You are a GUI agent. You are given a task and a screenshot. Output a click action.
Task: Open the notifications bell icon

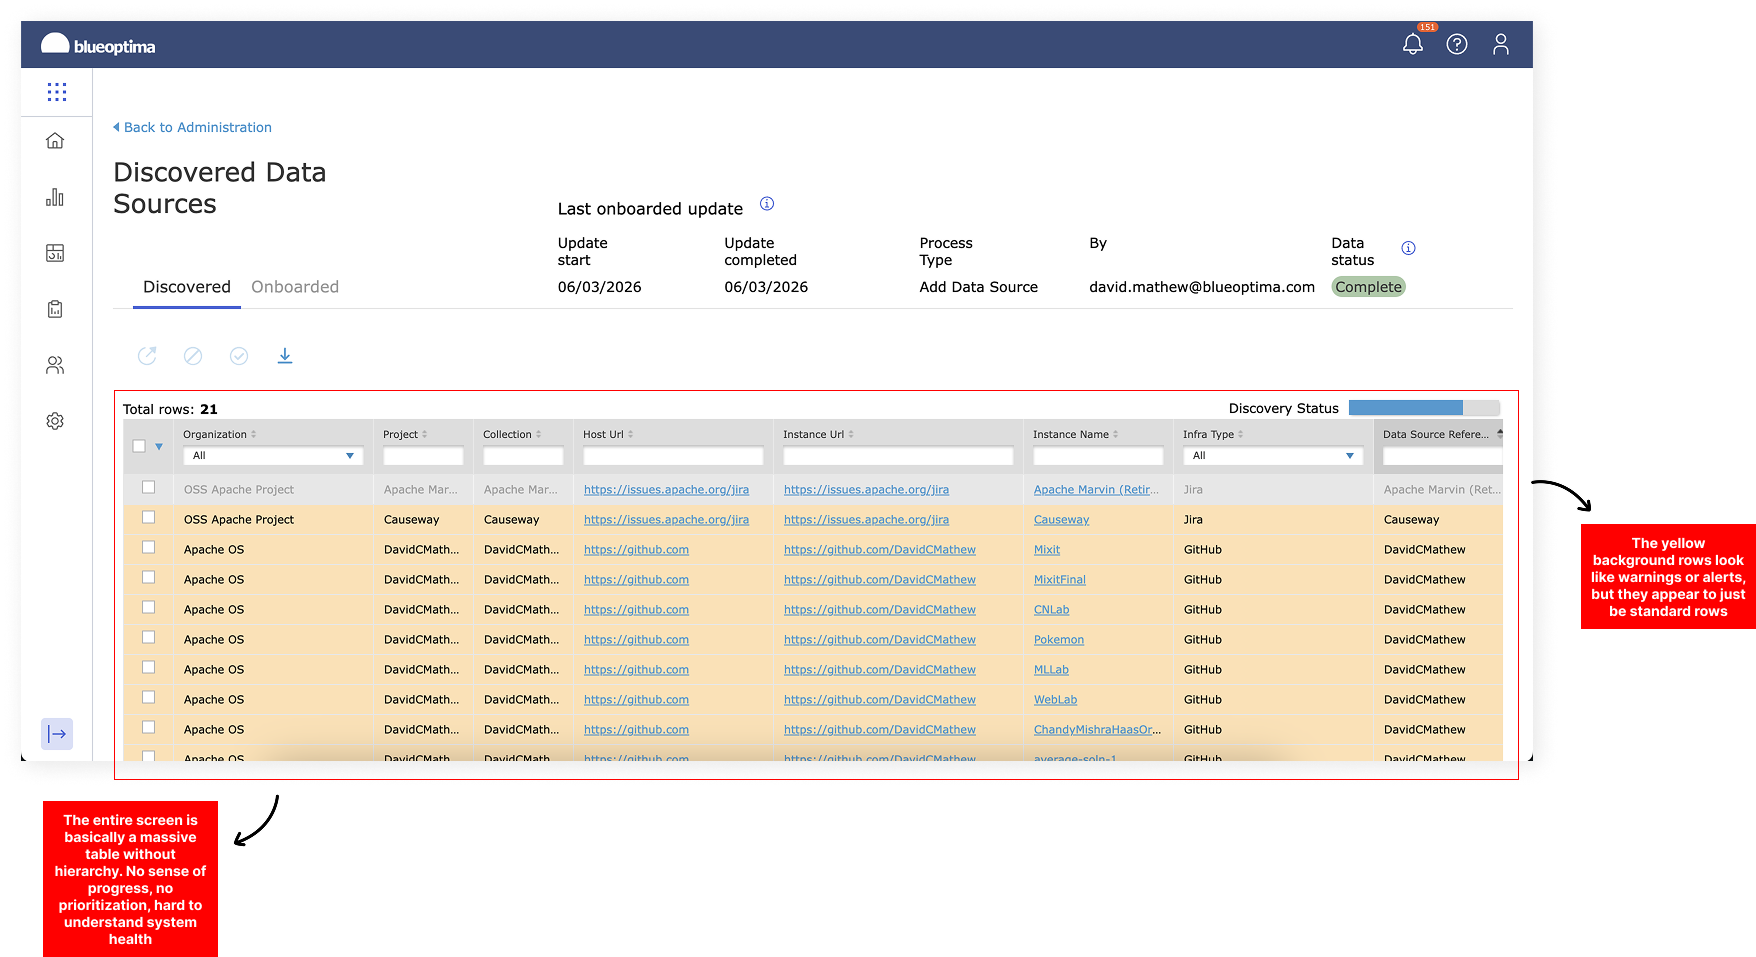tap(1413, 44)
